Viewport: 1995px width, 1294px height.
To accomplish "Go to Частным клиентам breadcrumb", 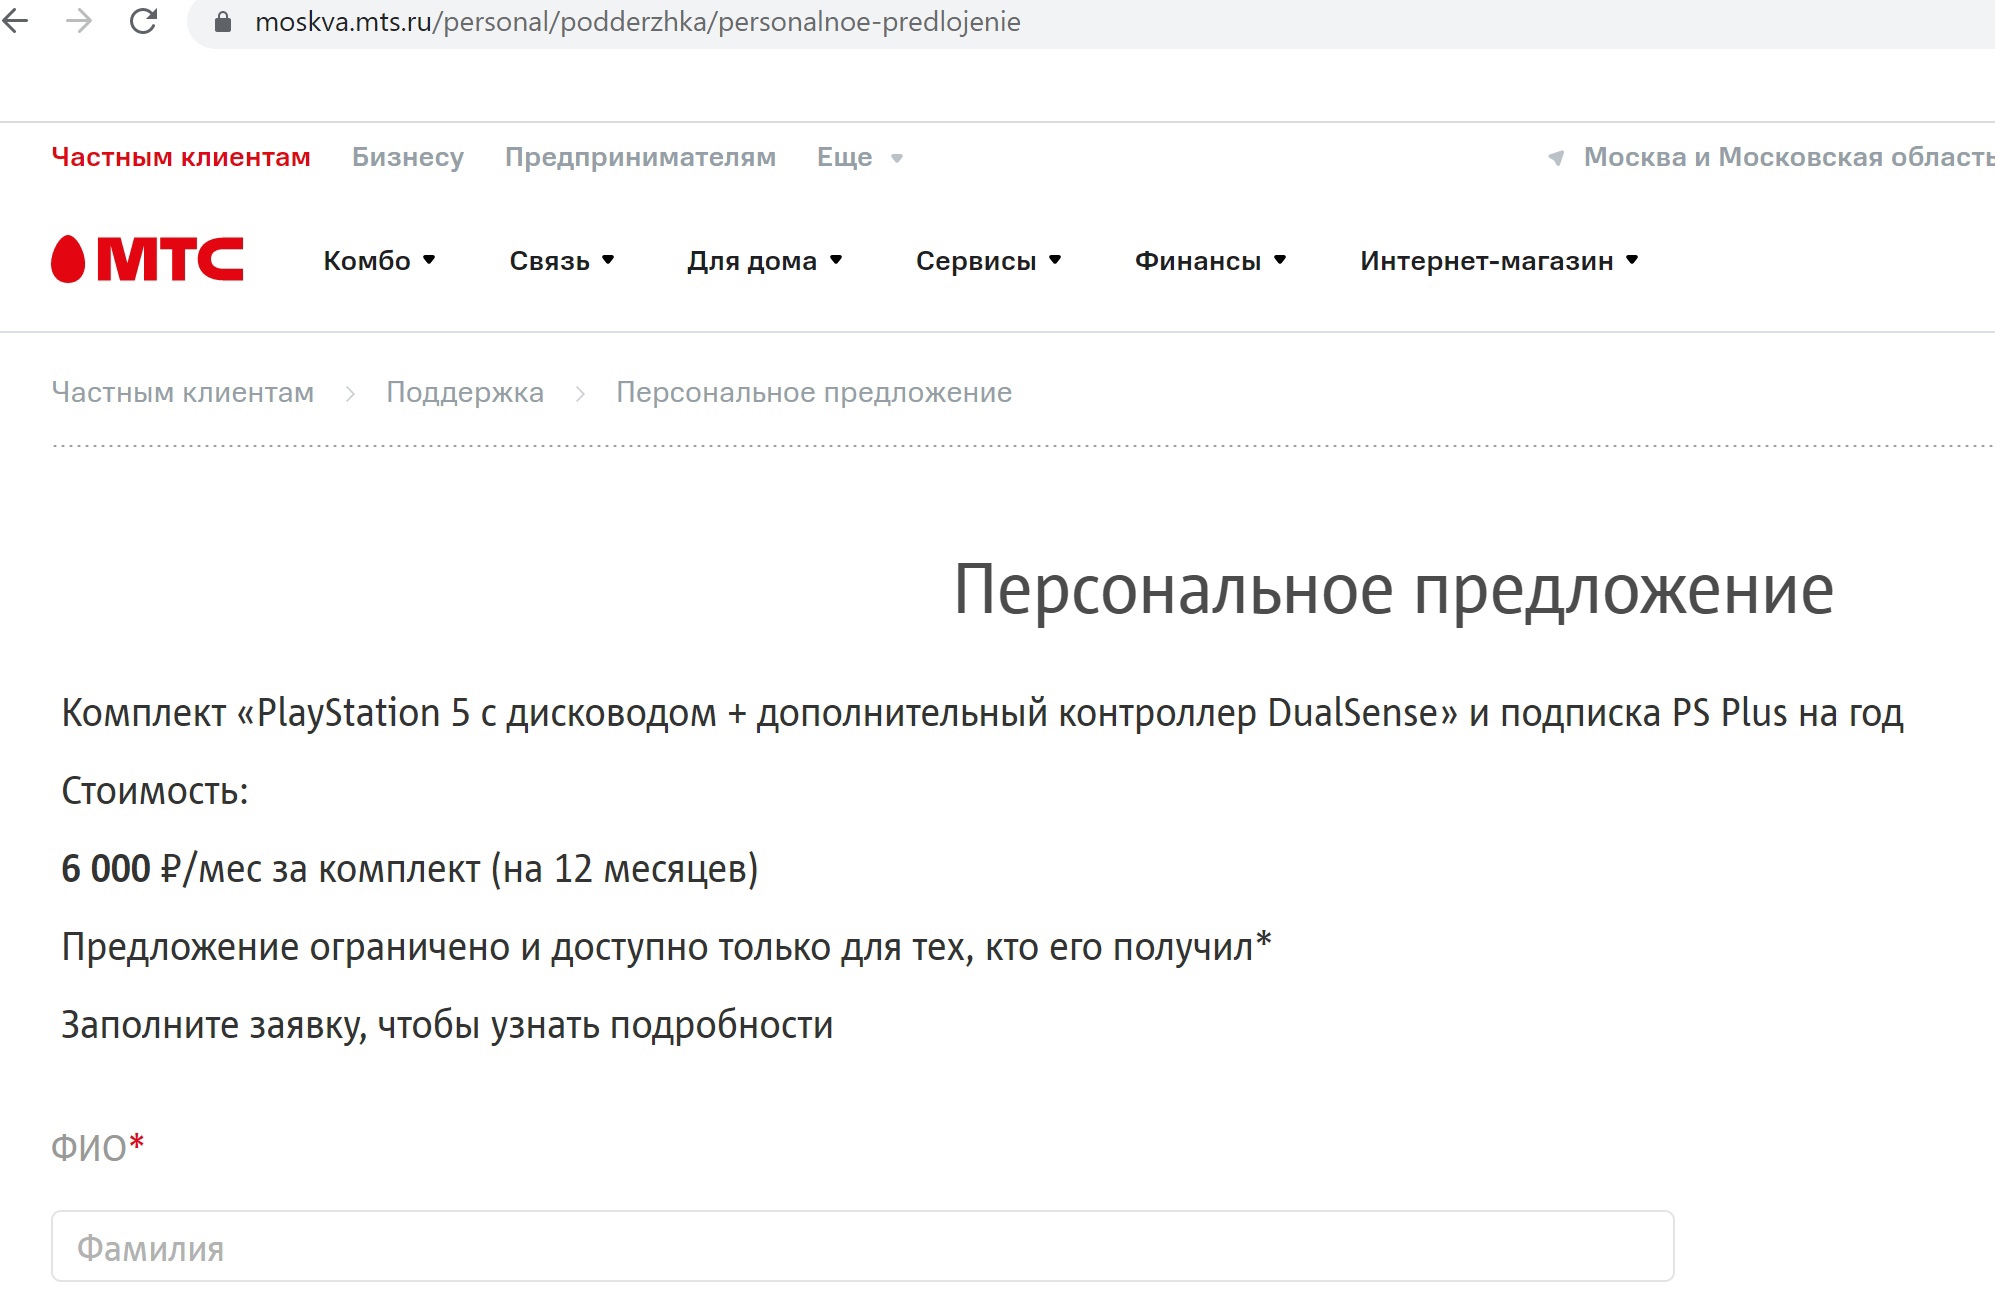I will pyautogui.click(x=183, y=392).
